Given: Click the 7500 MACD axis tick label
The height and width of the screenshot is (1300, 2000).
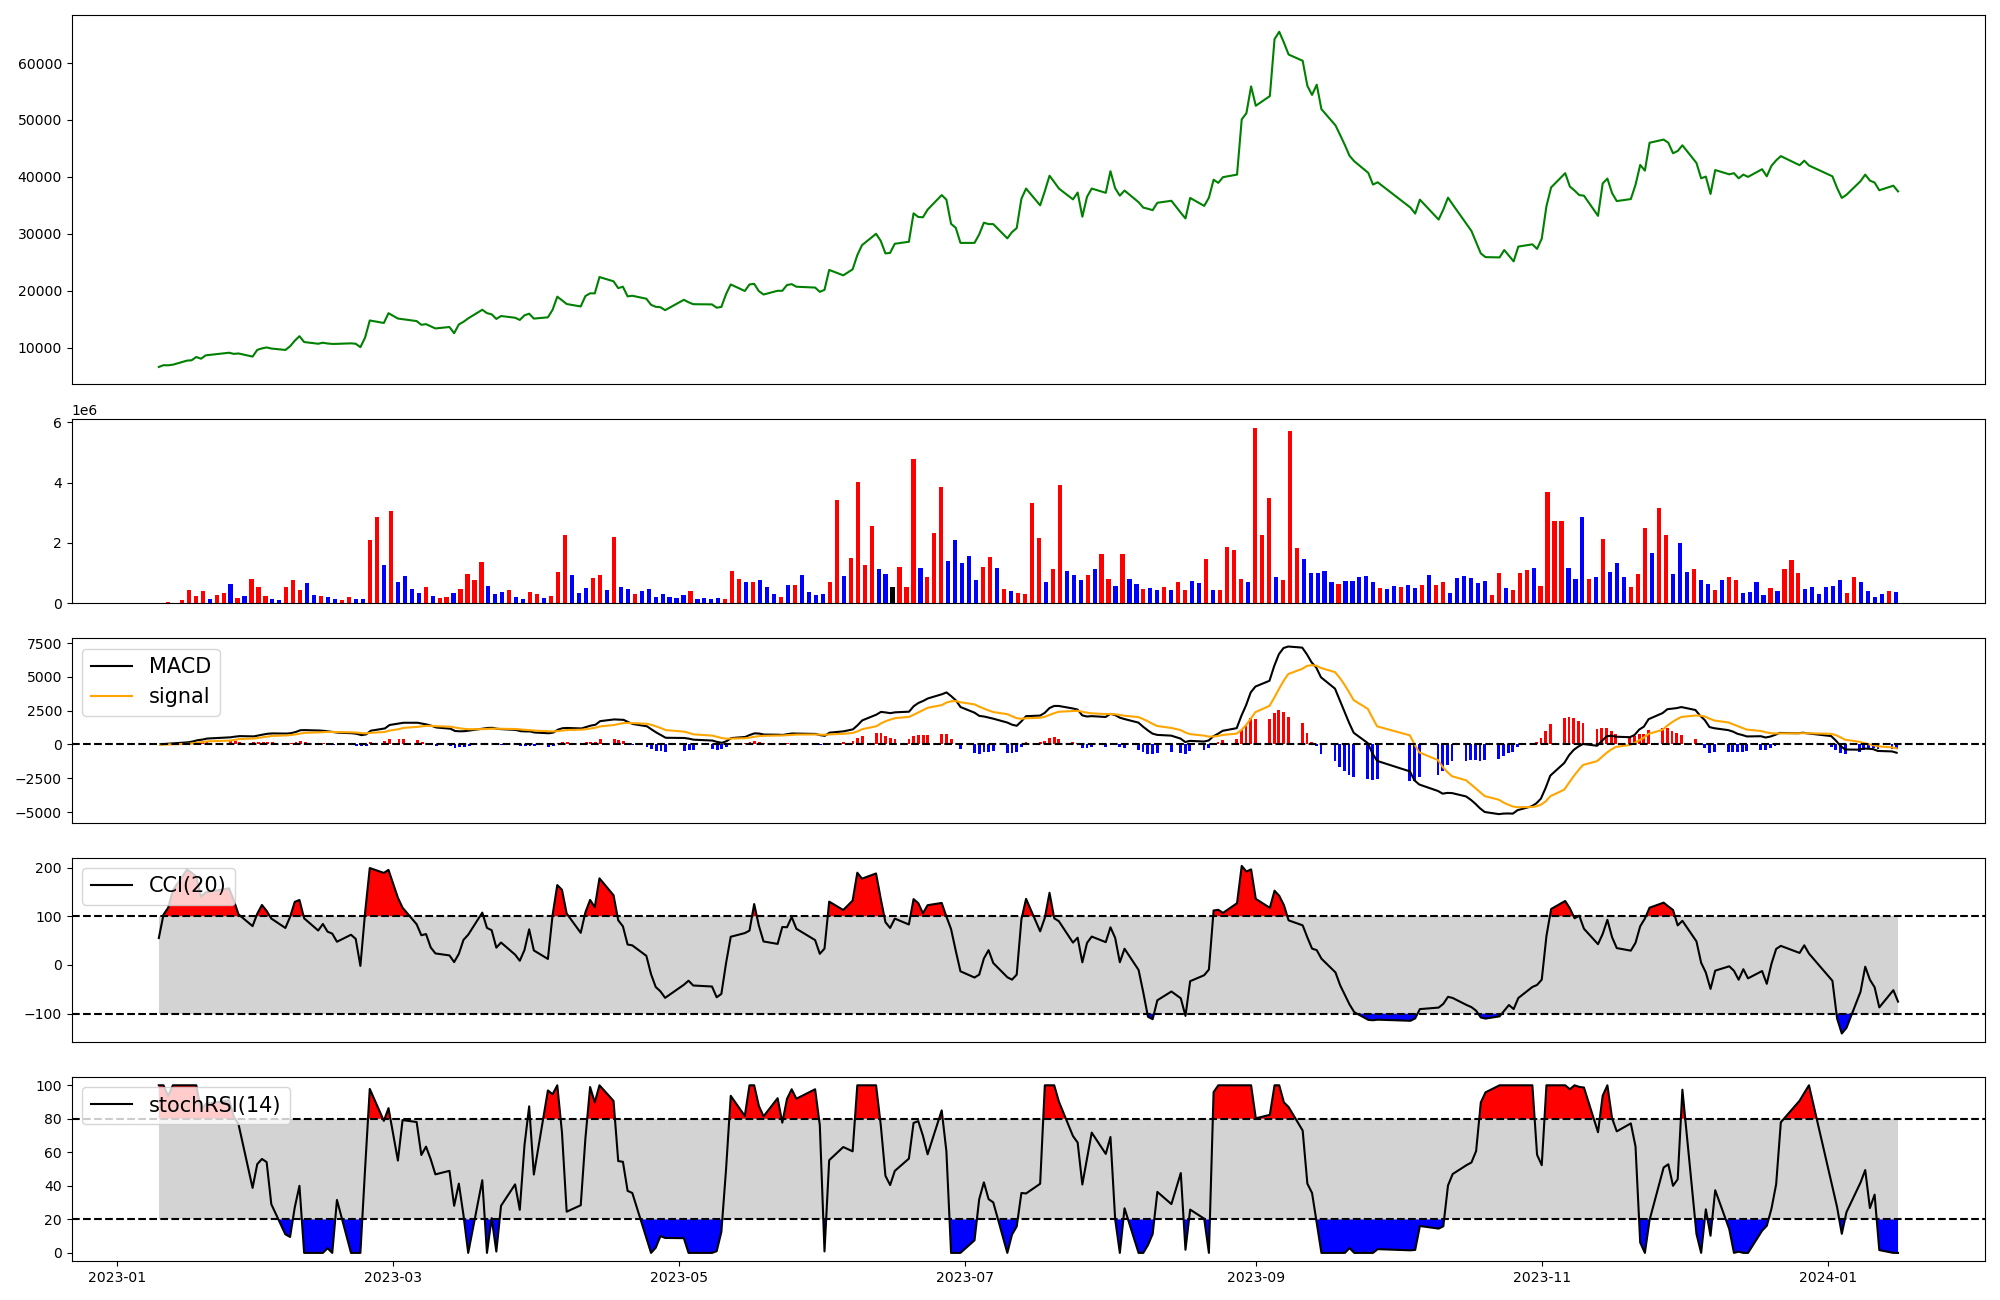Looking at the screenshot, I should pyautogui.click(x=44, y=644).
